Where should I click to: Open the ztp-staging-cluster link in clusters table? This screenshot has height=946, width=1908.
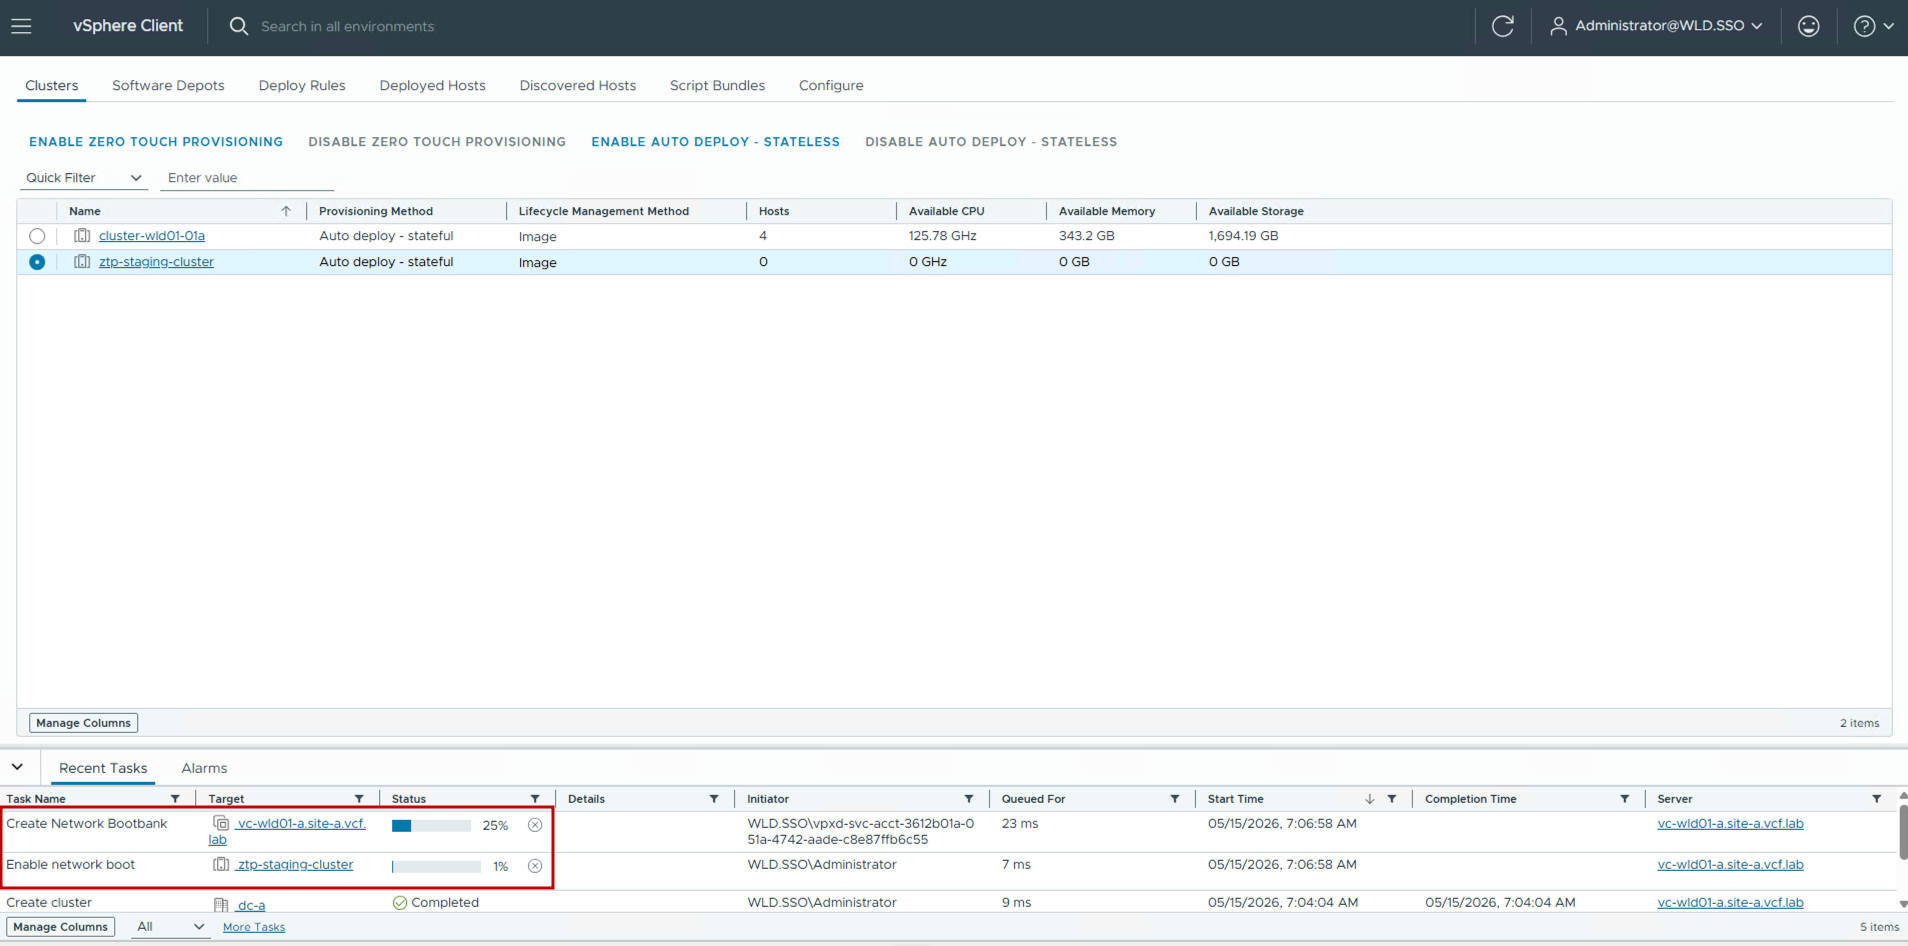[156, 262]
